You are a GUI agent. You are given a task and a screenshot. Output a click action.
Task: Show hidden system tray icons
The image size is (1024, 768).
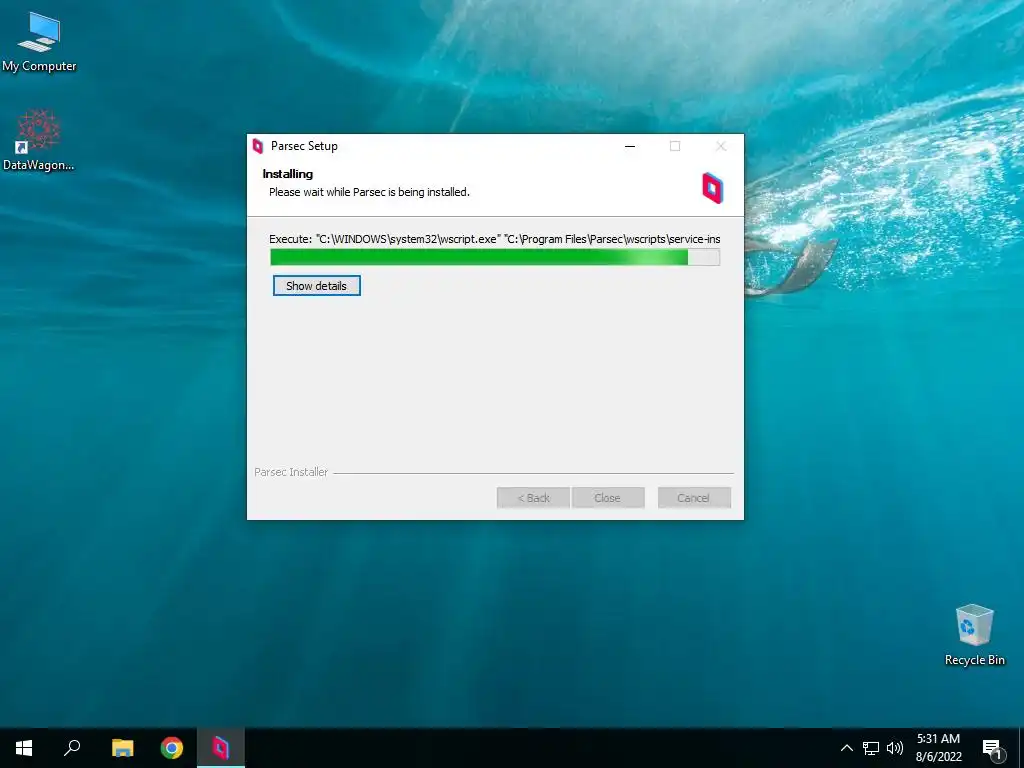click(x=846, y=748)
